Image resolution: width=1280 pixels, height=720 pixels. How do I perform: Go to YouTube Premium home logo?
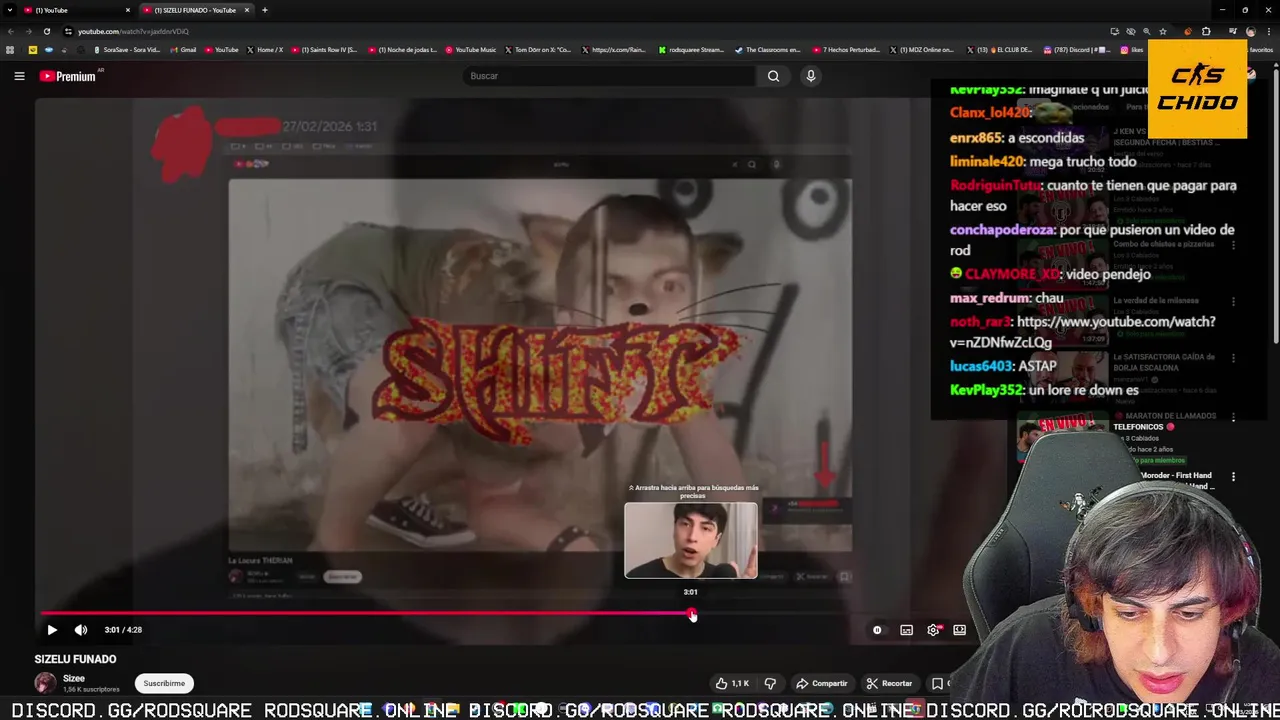[x=68, y=76]
